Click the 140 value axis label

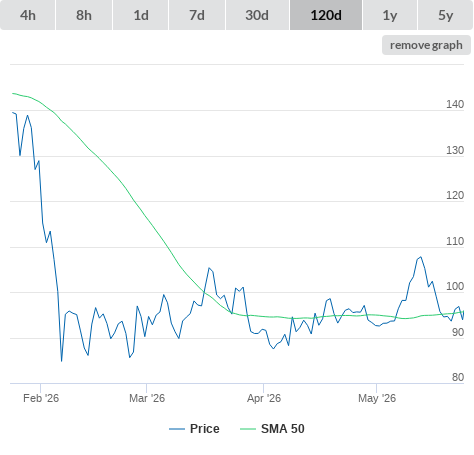tap(455, 104)
